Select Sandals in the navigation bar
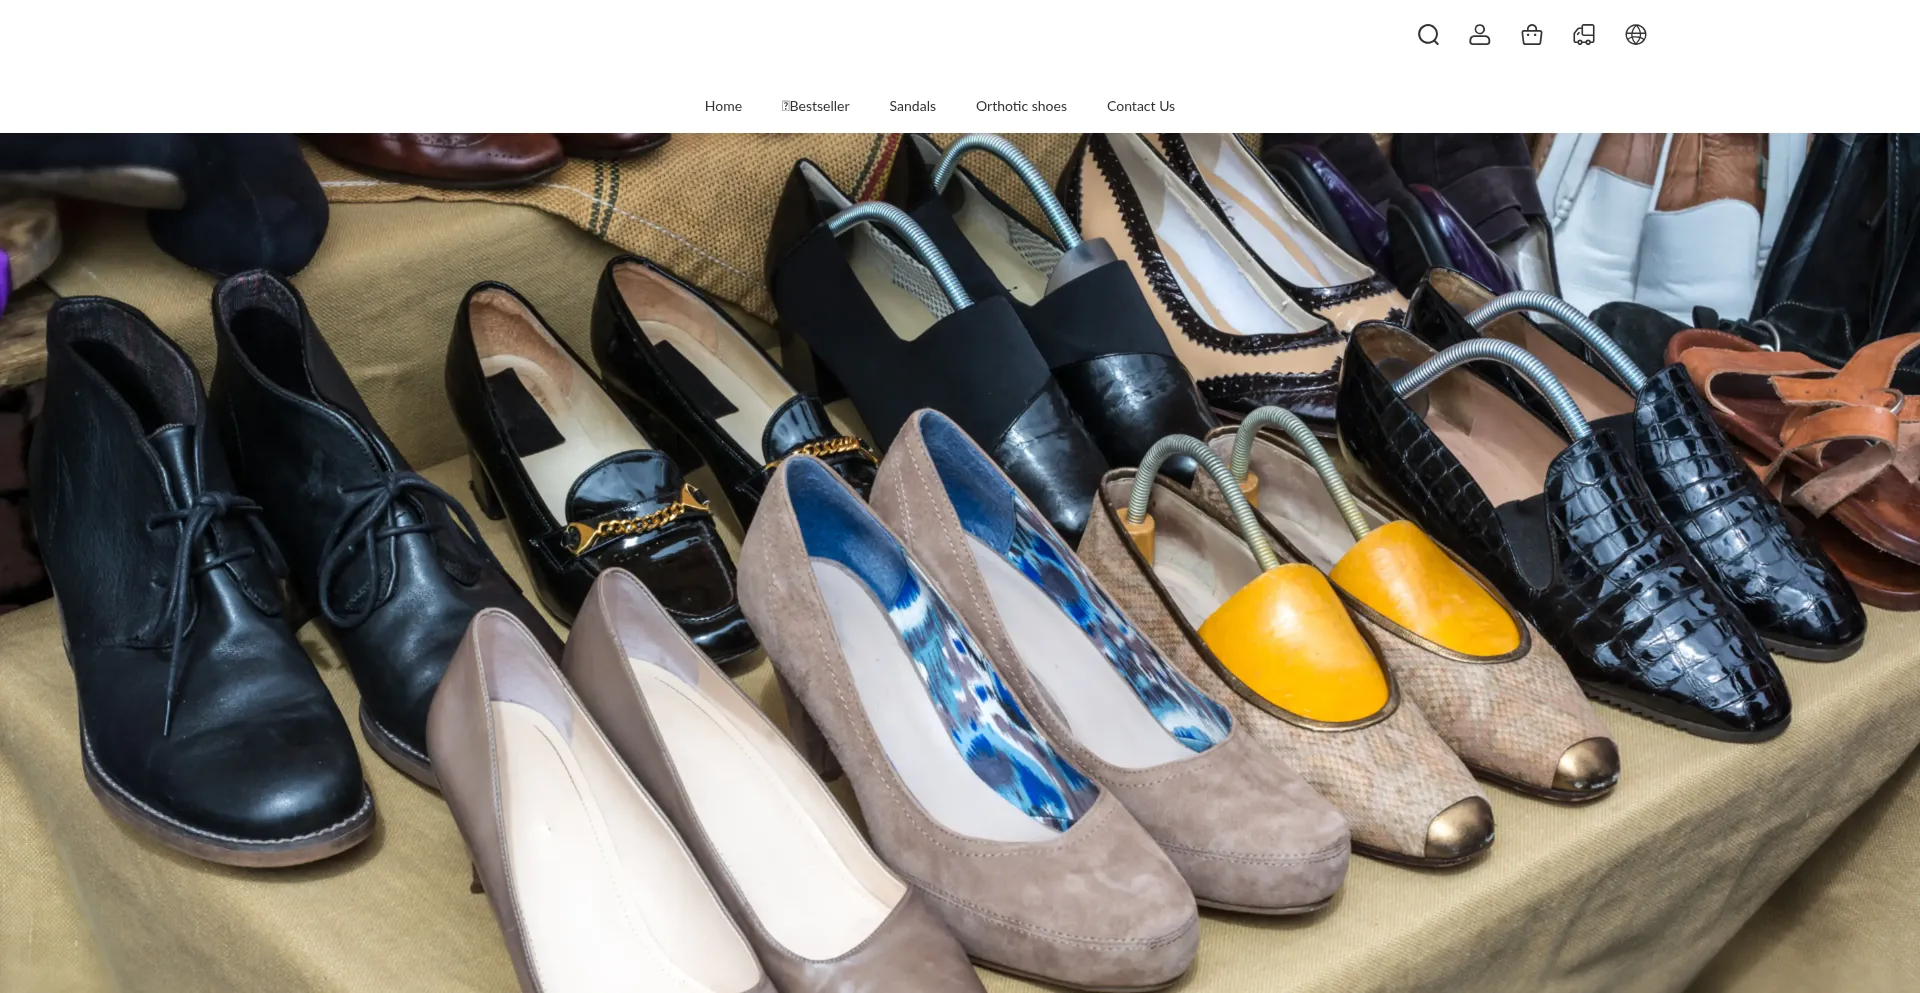This screenshot has width=1920, height=993. [912, 106]
